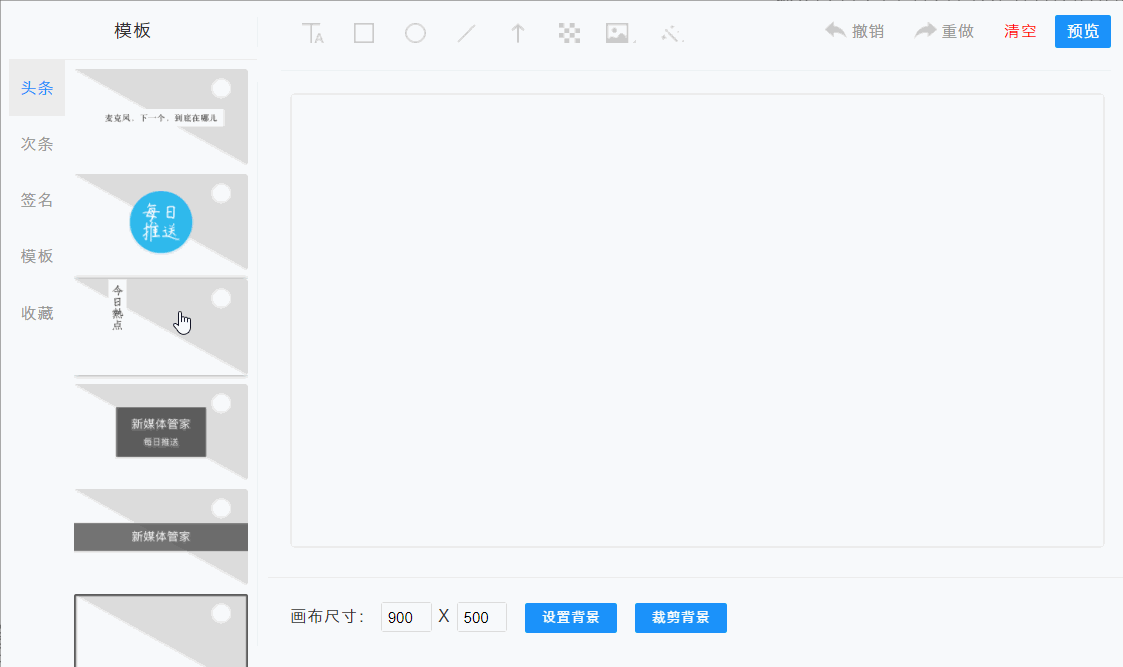Select the text tool

(x=312, y=32)
